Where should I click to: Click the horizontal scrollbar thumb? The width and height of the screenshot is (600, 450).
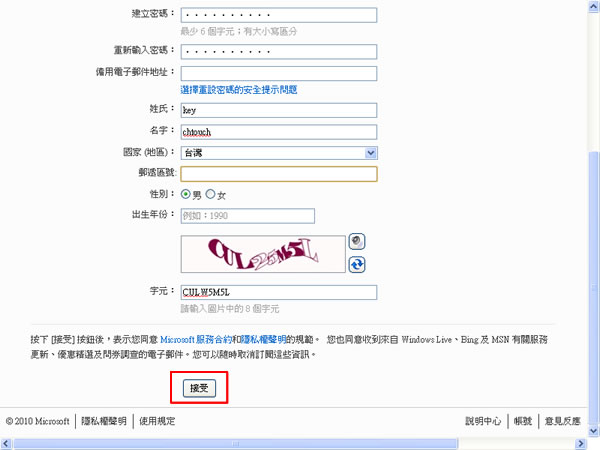coord(235,444)
